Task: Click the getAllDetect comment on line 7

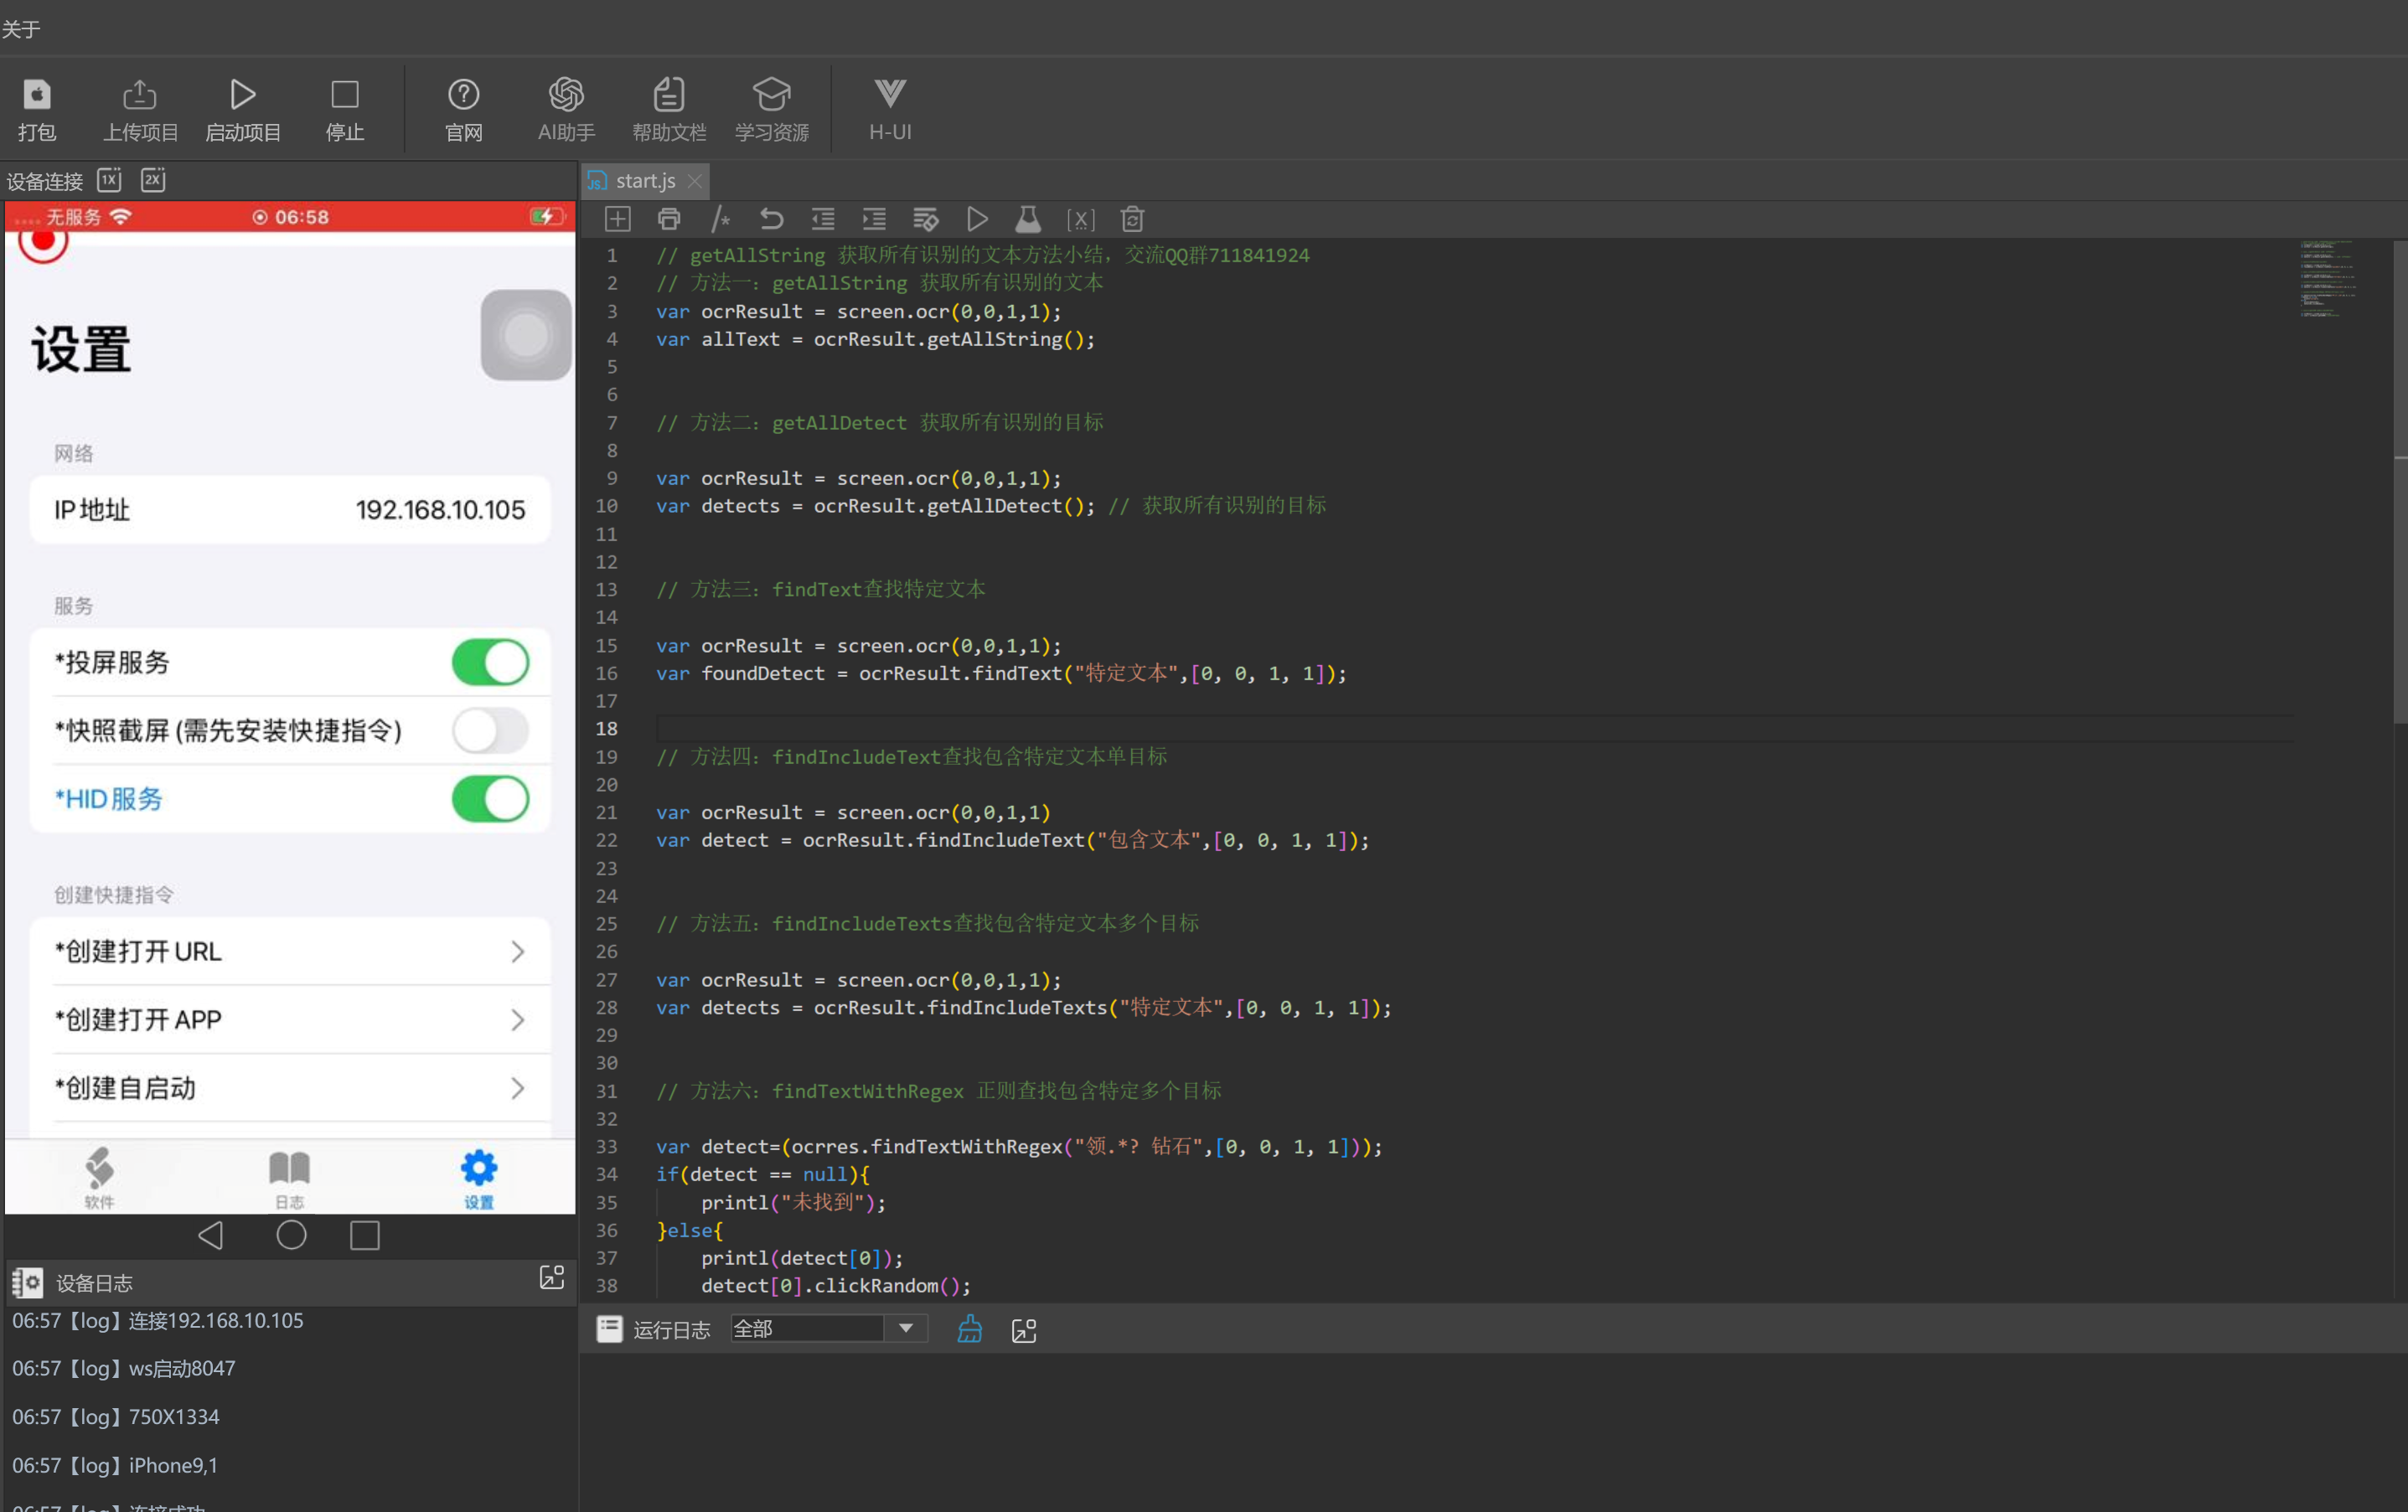Action: click(x=879, y=422)
